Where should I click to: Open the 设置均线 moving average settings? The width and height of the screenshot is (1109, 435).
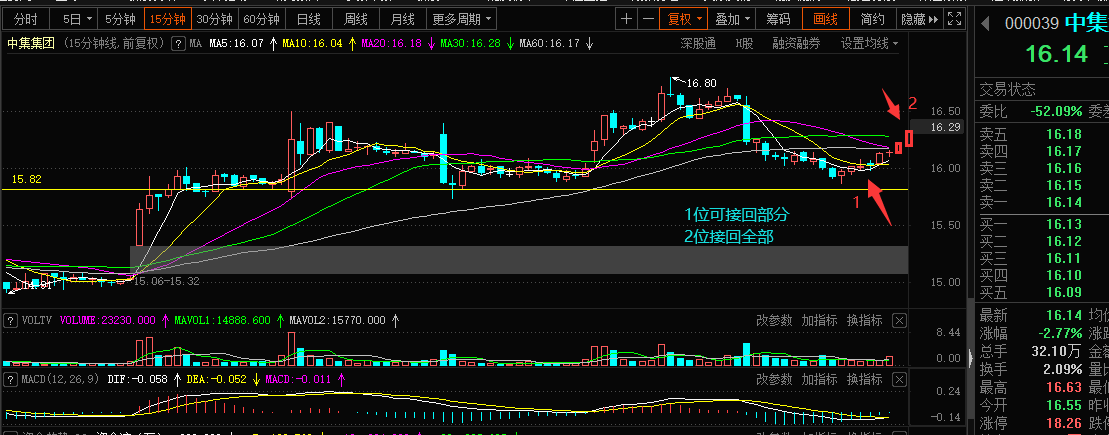869,44
